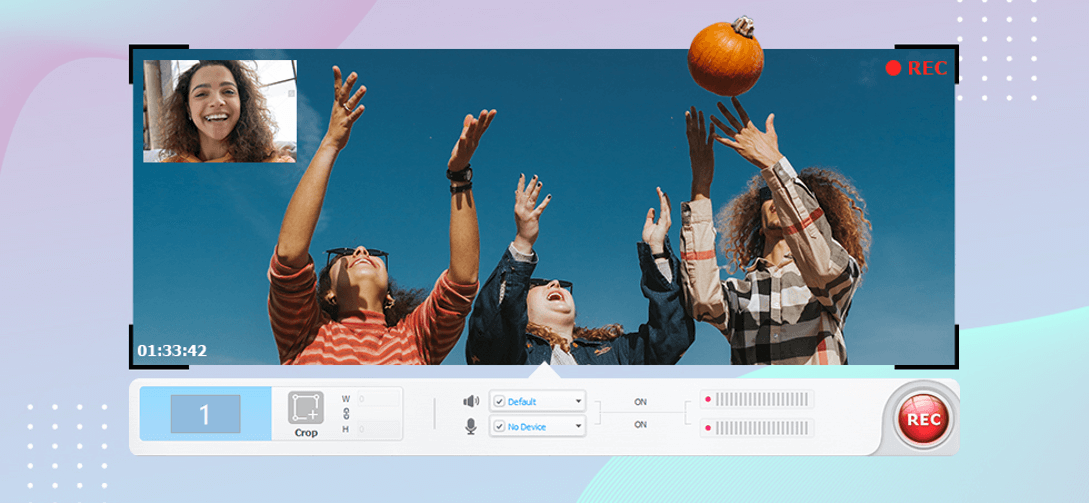This screenshot has width=1089, height=504.
Task: Click the speaker system audio icon
Action: (x=472, y=401)
